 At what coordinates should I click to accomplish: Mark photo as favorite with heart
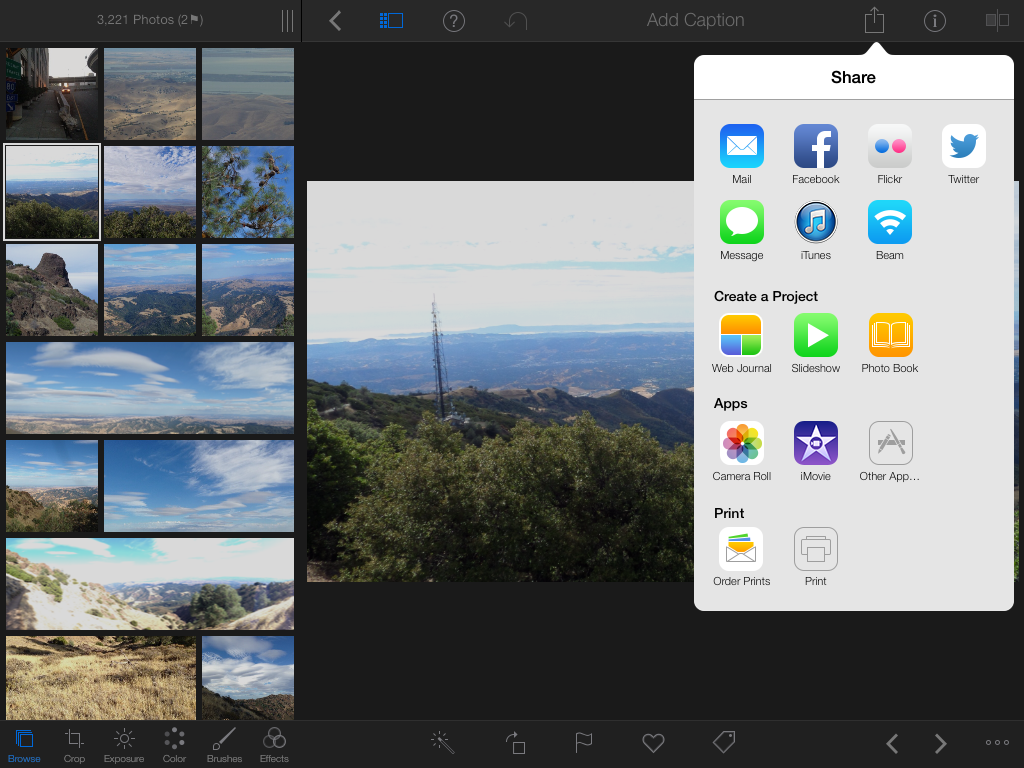(653, 742)
